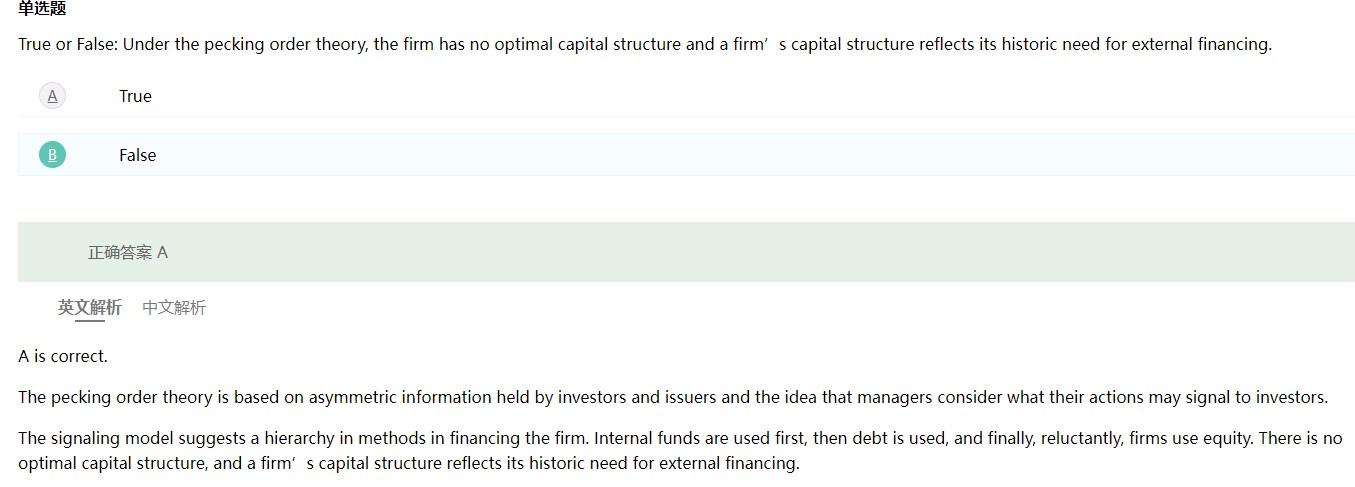
Task: Select the teal circle for option B
Action: pos(52,155)
